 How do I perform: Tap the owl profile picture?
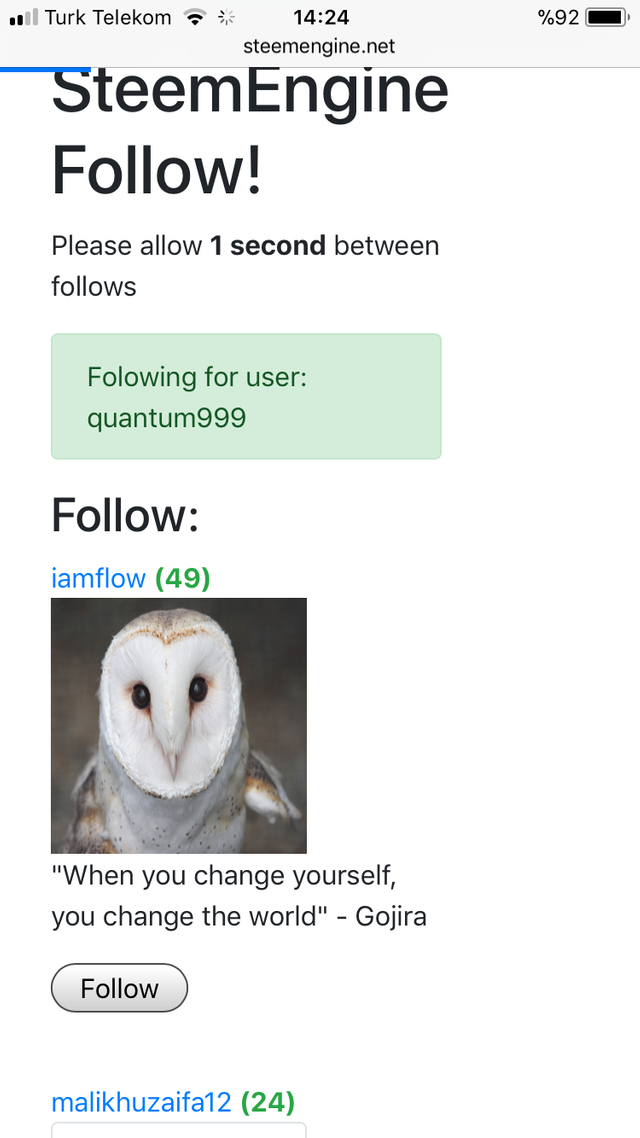179,725
